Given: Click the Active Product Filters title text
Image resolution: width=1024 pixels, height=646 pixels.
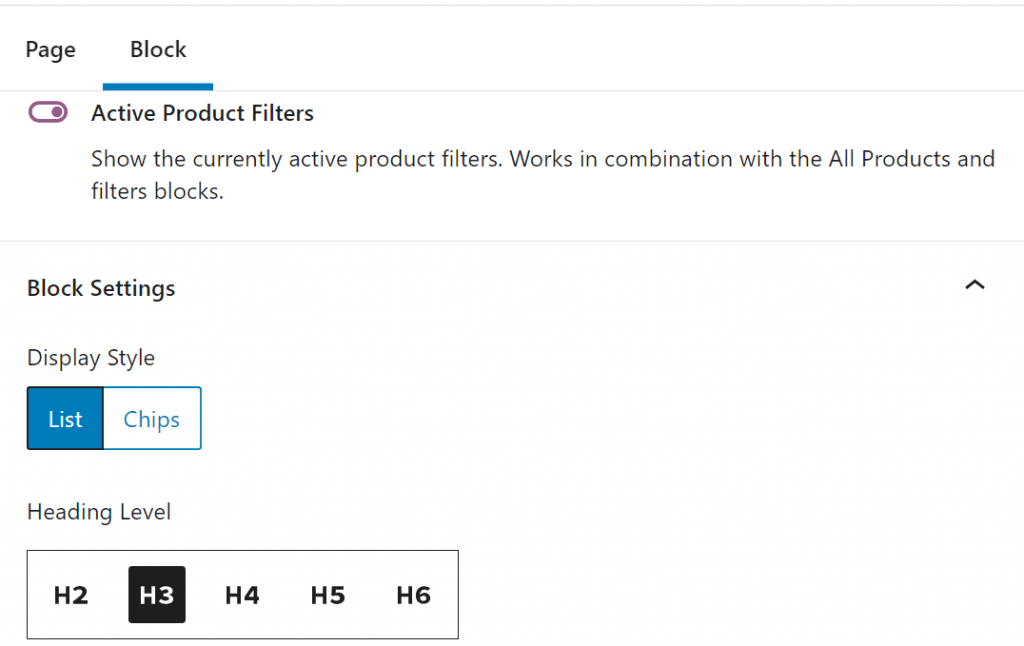Looking at the screenshot, I should (202, 113).
